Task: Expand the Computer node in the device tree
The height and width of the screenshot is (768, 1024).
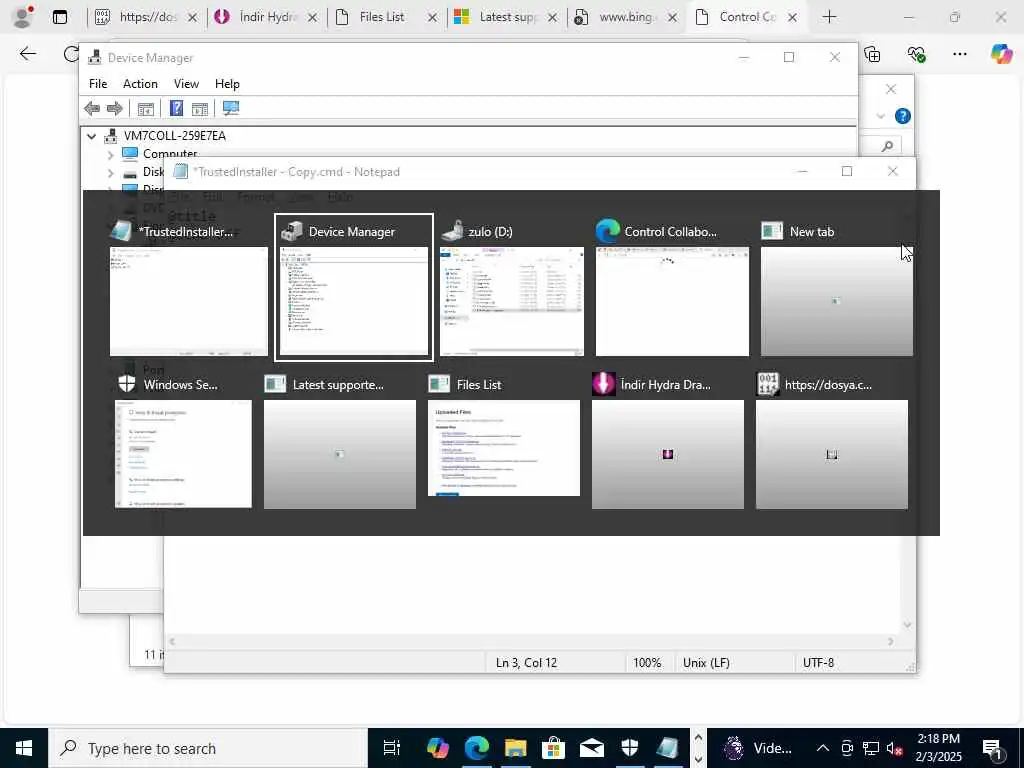Action: tap(110, 155)
